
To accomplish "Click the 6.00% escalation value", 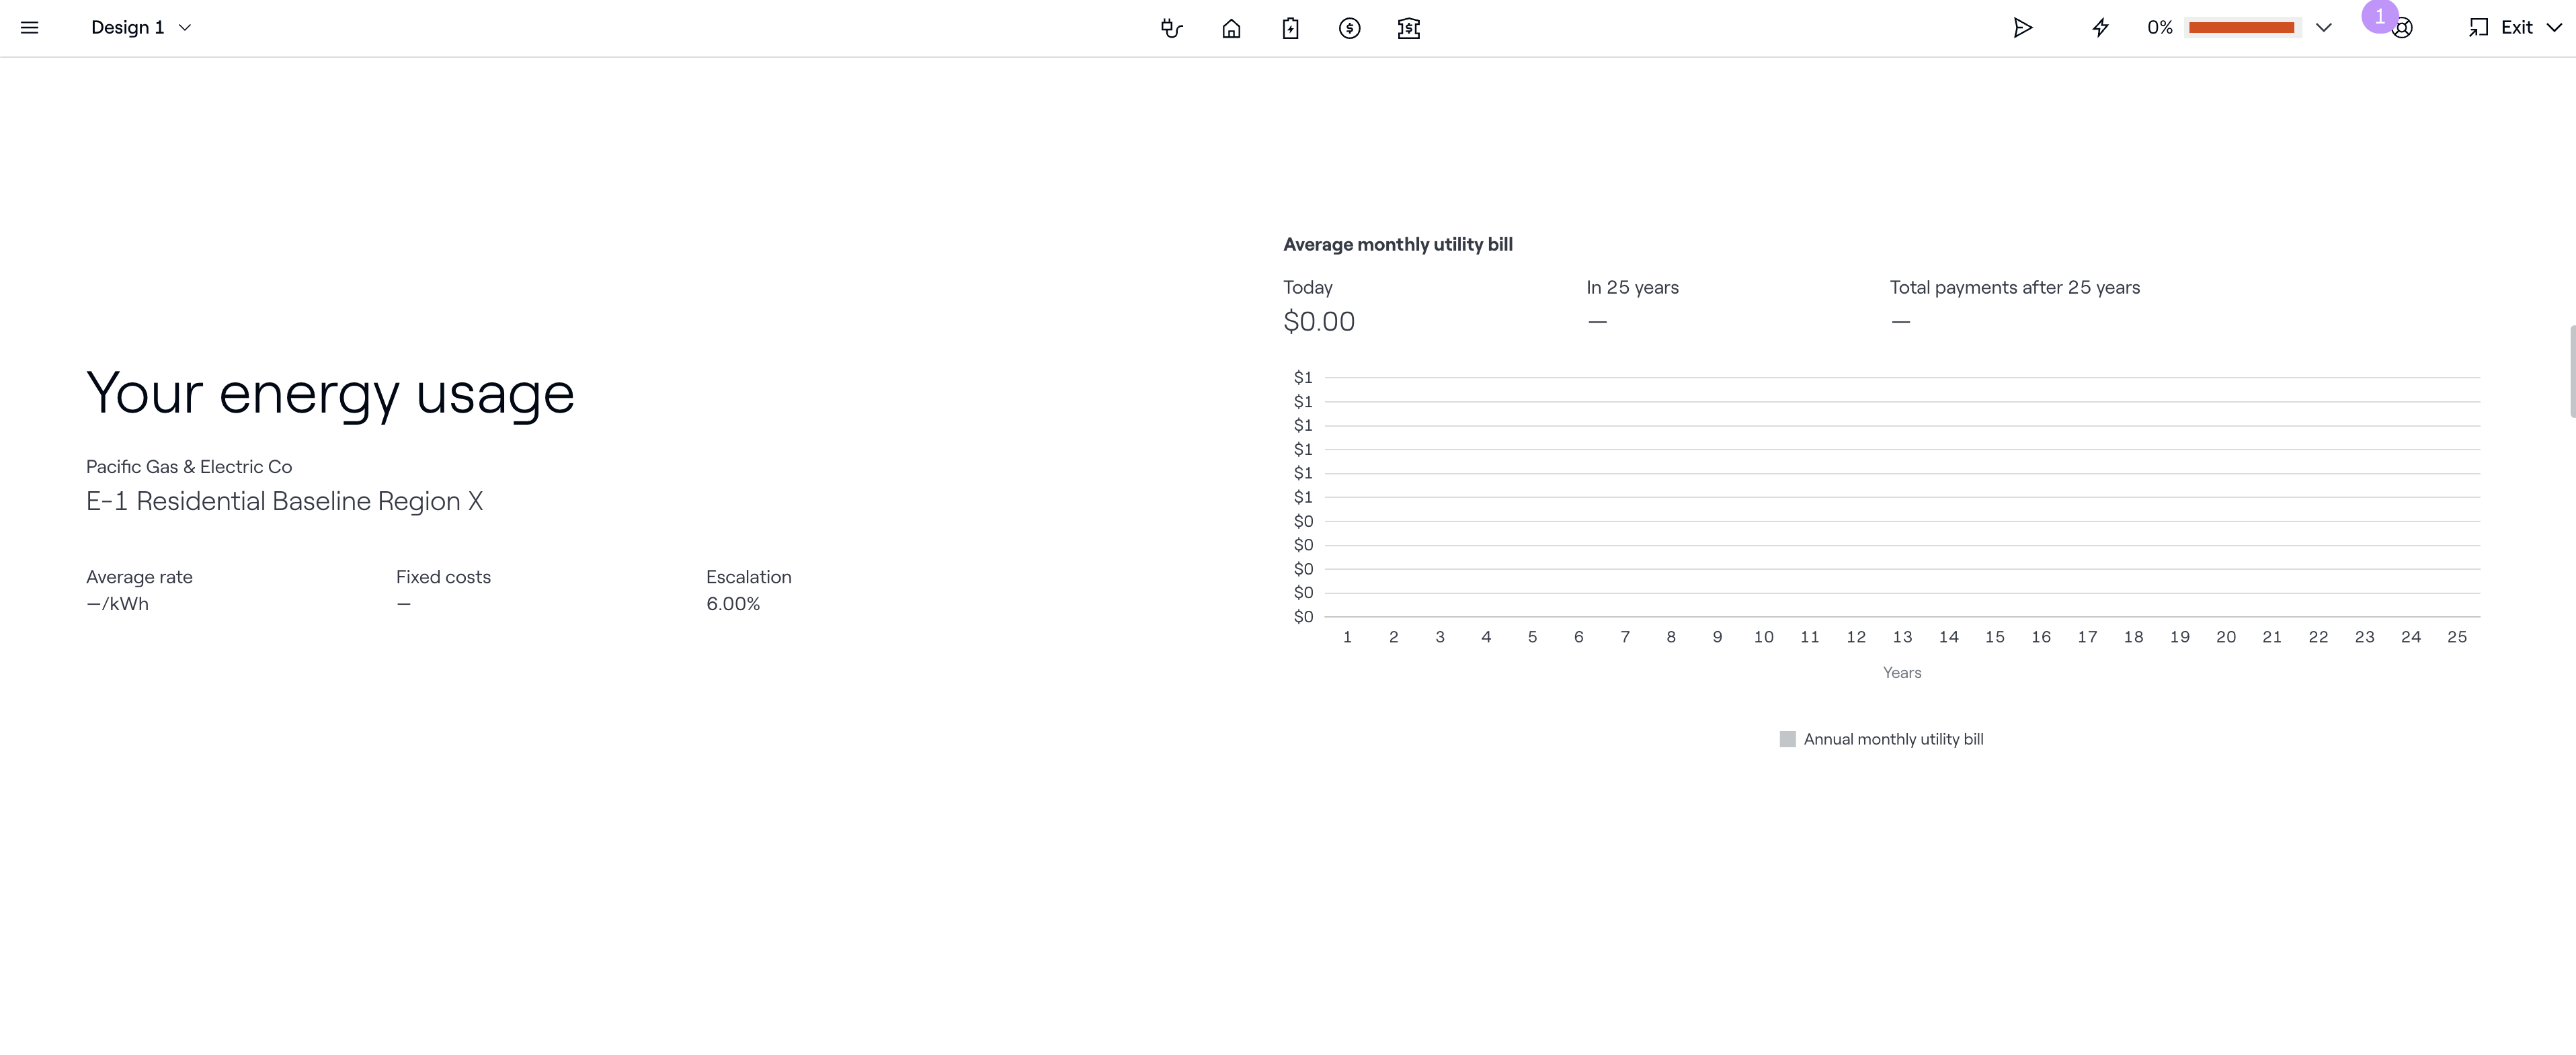I will (732, 604).
